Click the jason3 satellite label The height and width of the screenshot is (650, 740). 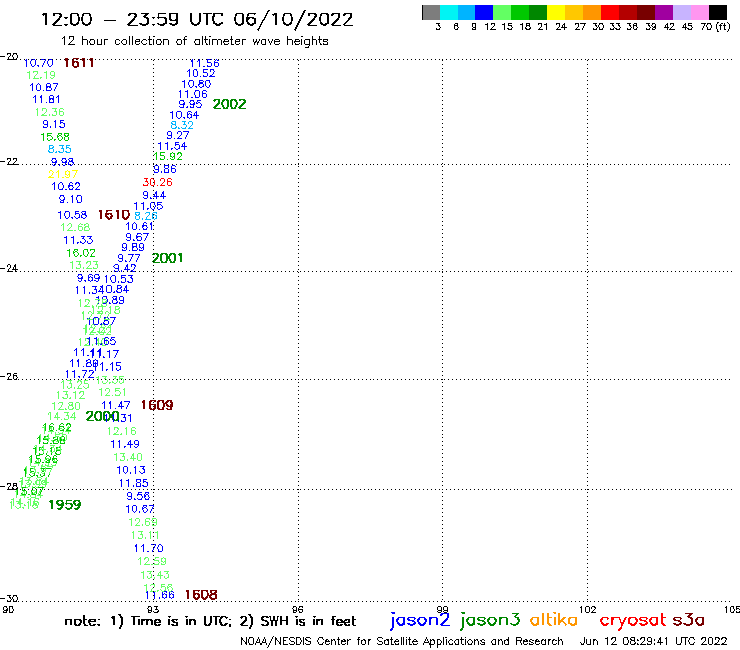(490, 620)
